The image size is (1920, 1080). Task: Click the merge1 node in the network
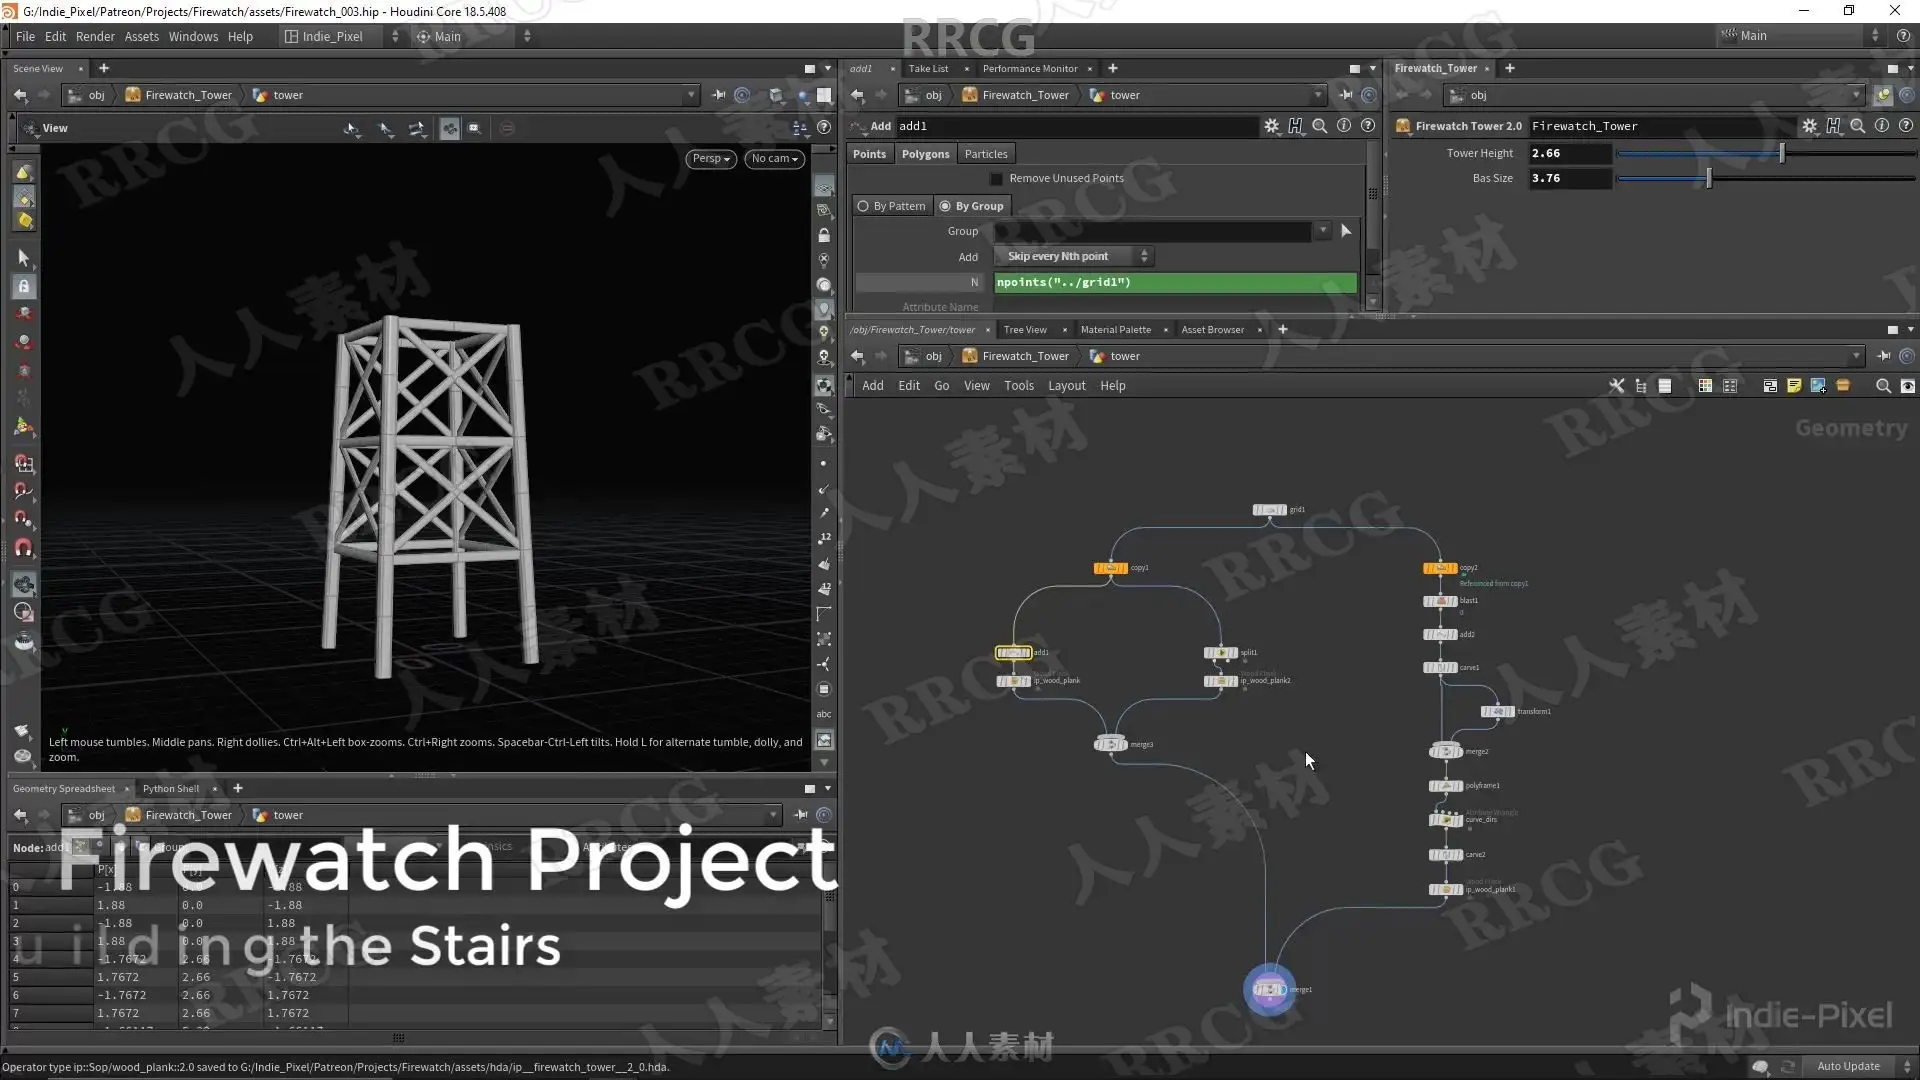(x=1270, y=990)
